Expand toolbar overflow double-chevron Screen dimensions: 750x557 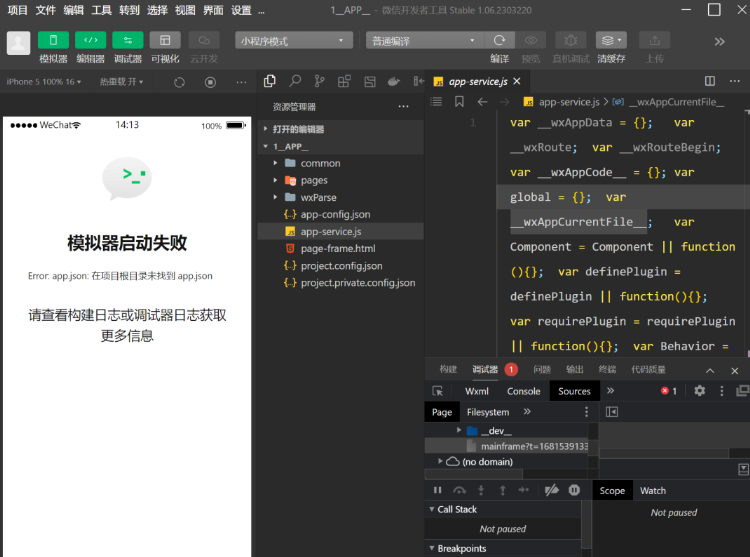pyautogui.click(x=719, y=42)
